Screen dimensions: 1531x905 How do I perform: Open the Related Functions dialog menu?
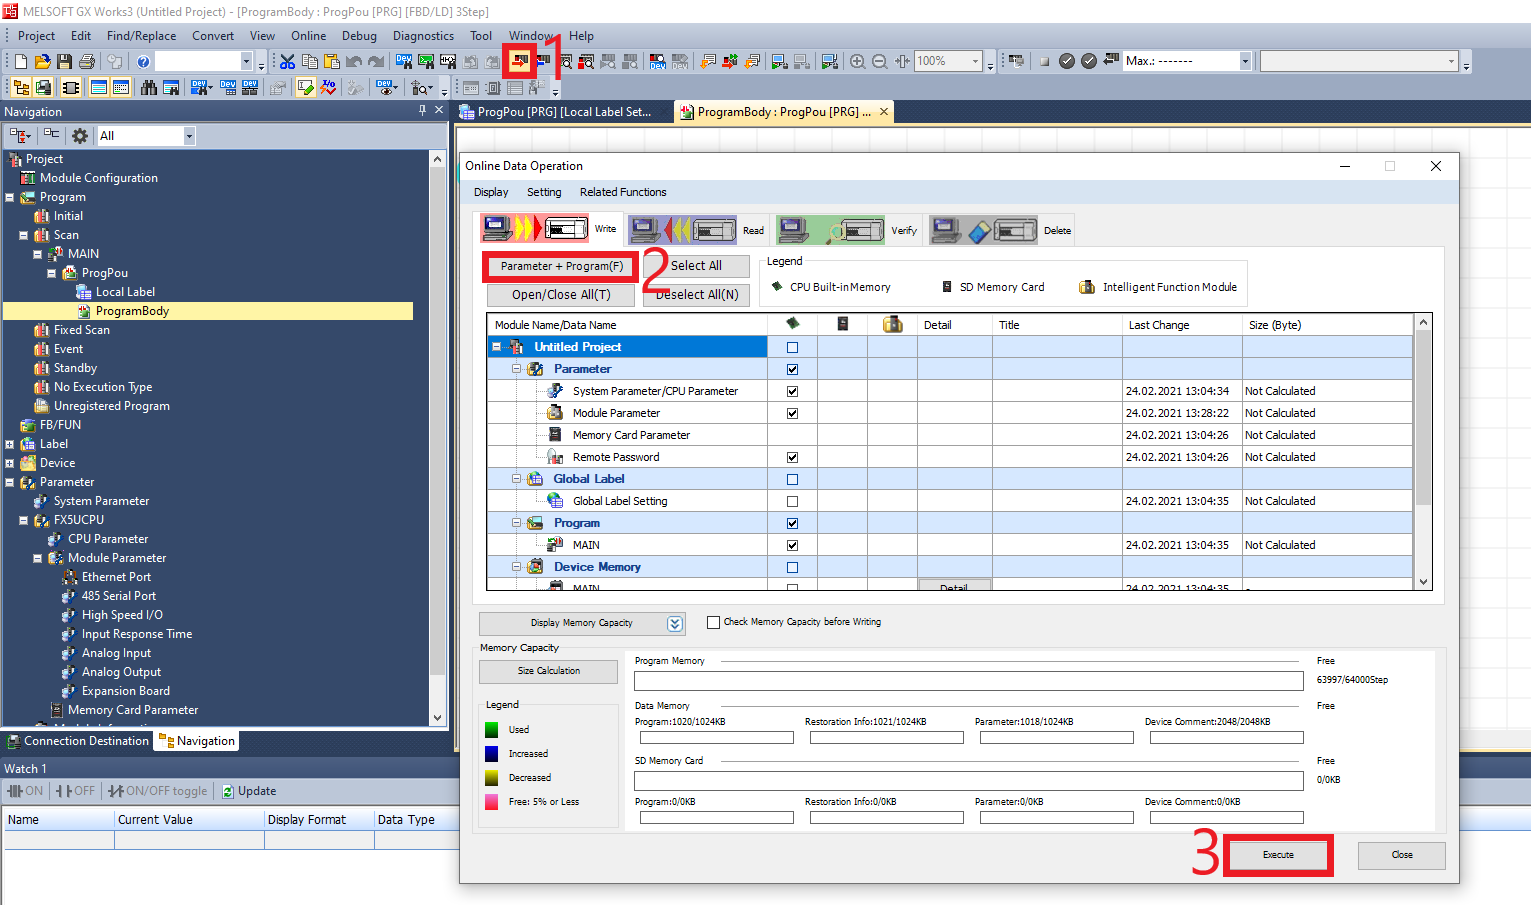623,192
